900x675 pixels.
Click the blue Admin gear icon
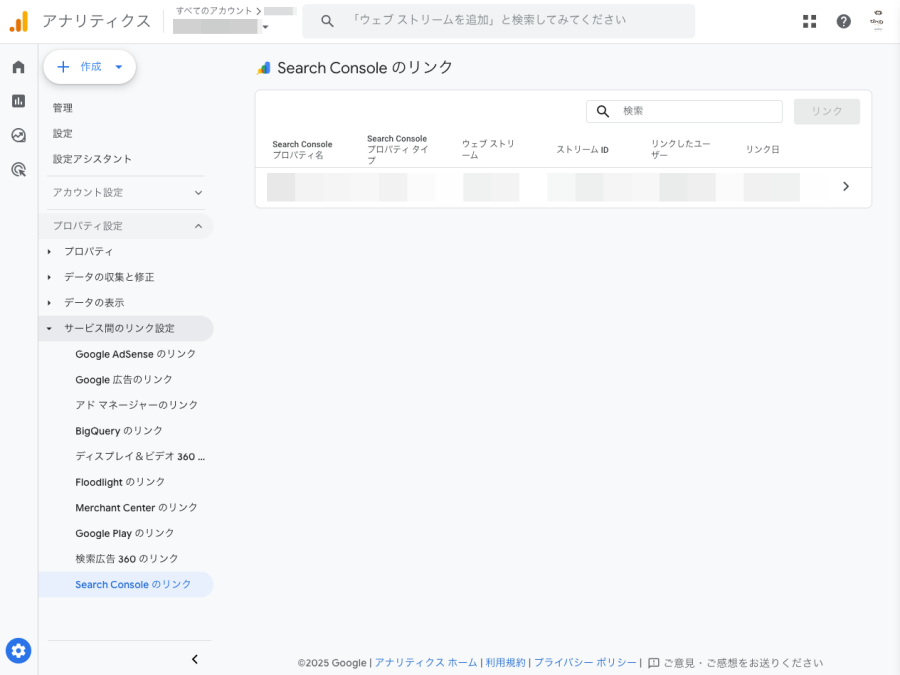click(x=18, y=651)
